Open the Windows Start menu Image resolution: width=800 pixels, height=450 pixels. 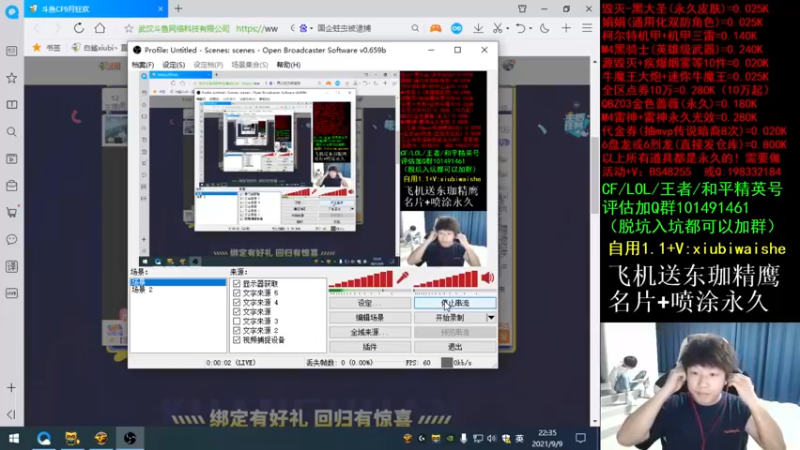14,438
